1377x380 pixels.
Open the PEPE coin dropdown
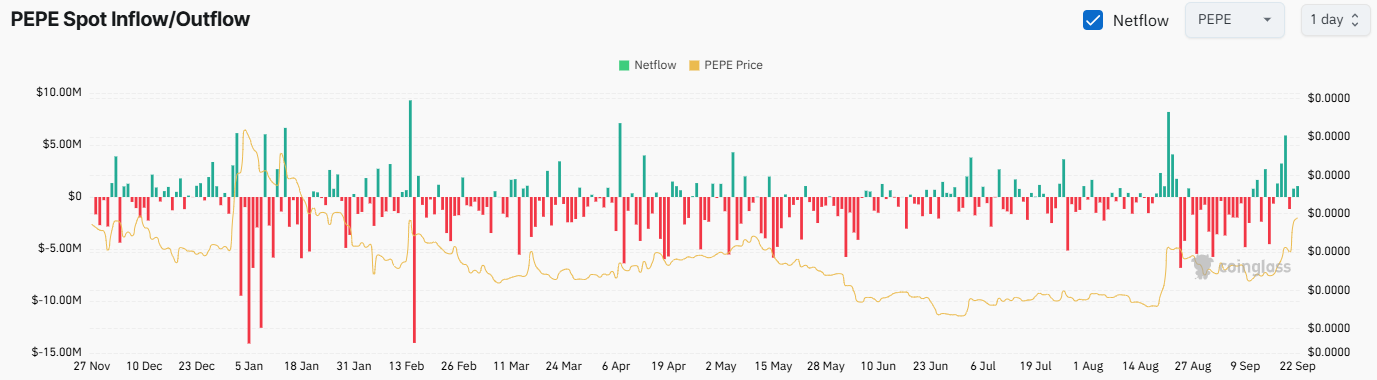pyautogui.click(x=1234, y=20)
